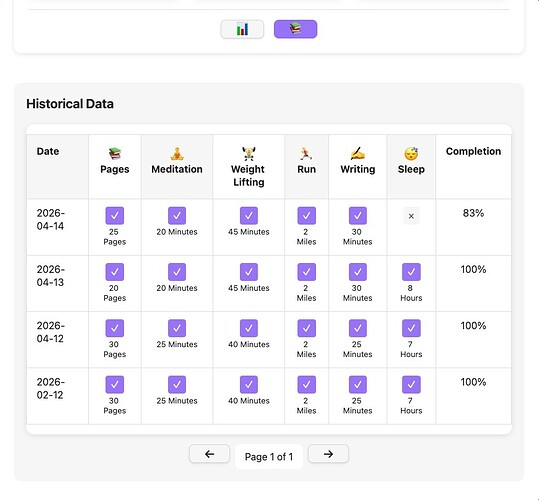Click the Page 1 of 1 indicator

click(269, 457)
